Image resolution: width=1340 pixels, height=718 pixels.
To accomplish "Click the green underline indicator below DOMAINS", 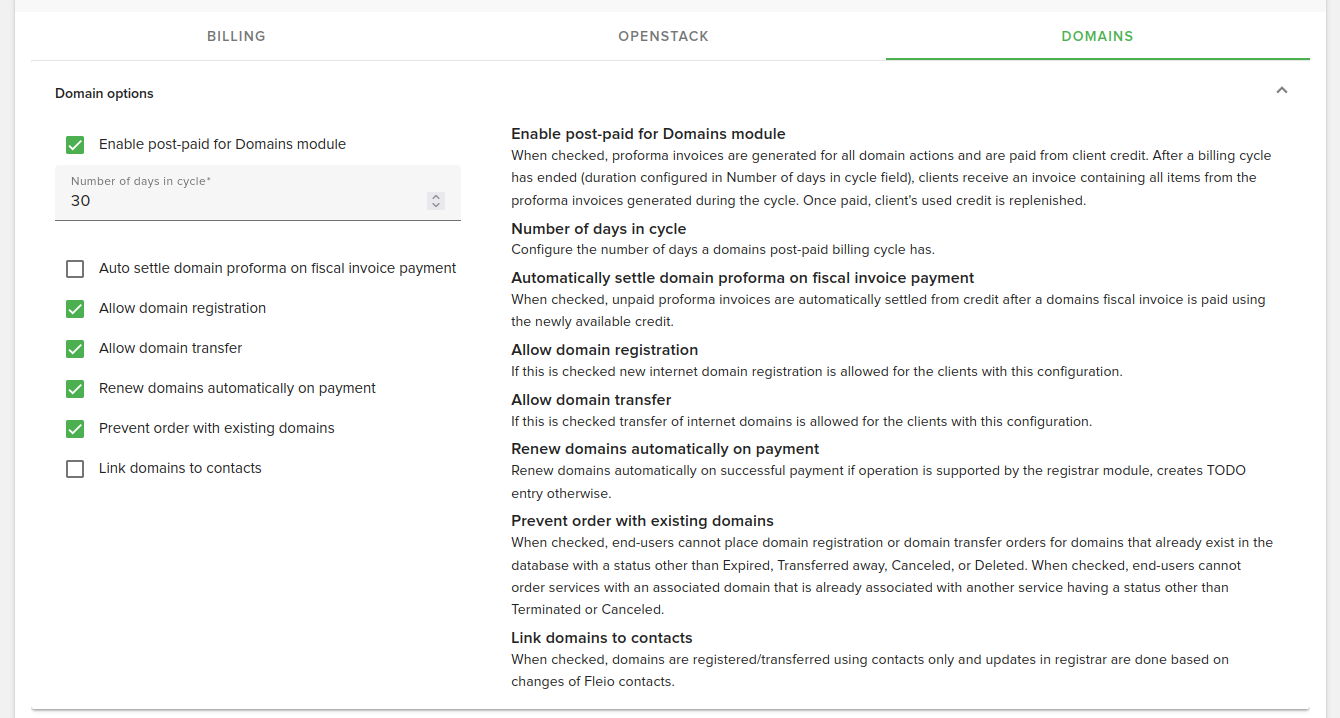I will coord(1097,59).
